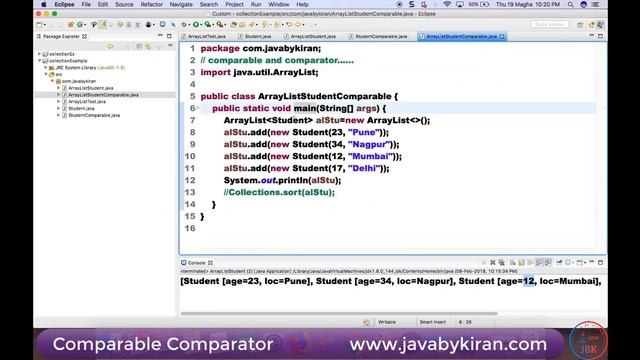Collapse collectionExample project node
Screen dimensions: 640x360
40,61
